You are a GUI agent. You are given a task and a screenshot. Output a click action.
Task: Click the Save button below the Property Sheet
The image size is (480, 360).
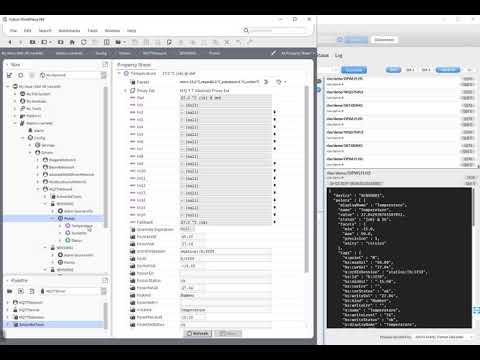[x=228, y=333]
